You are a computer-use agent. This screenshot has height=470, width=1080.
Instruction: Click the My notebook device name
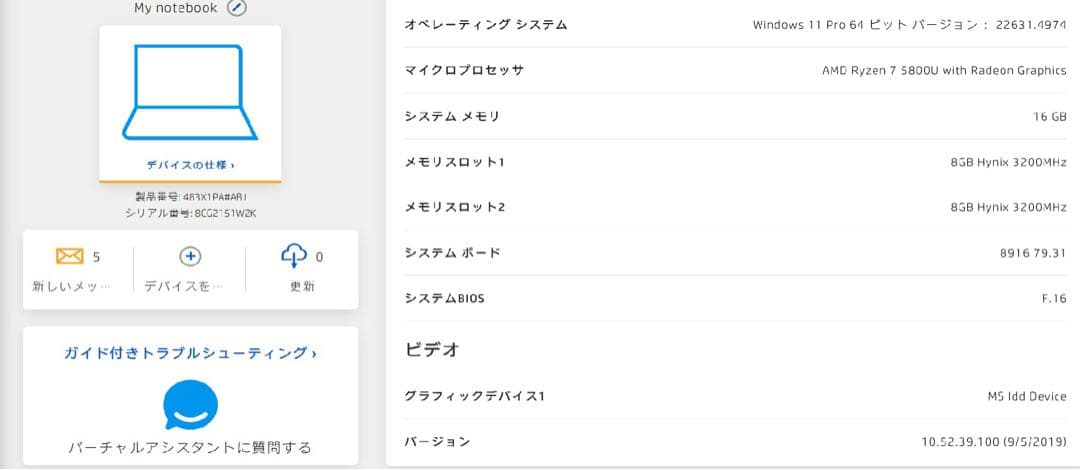click(175, 8)
